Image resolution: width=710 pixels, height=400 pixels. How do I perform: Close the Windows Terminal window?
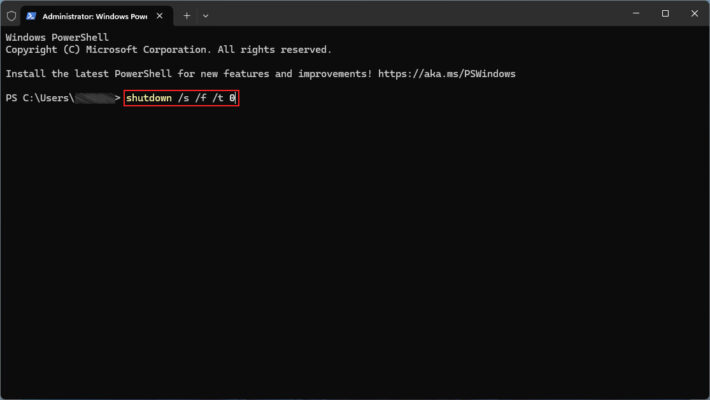point(693,14)
